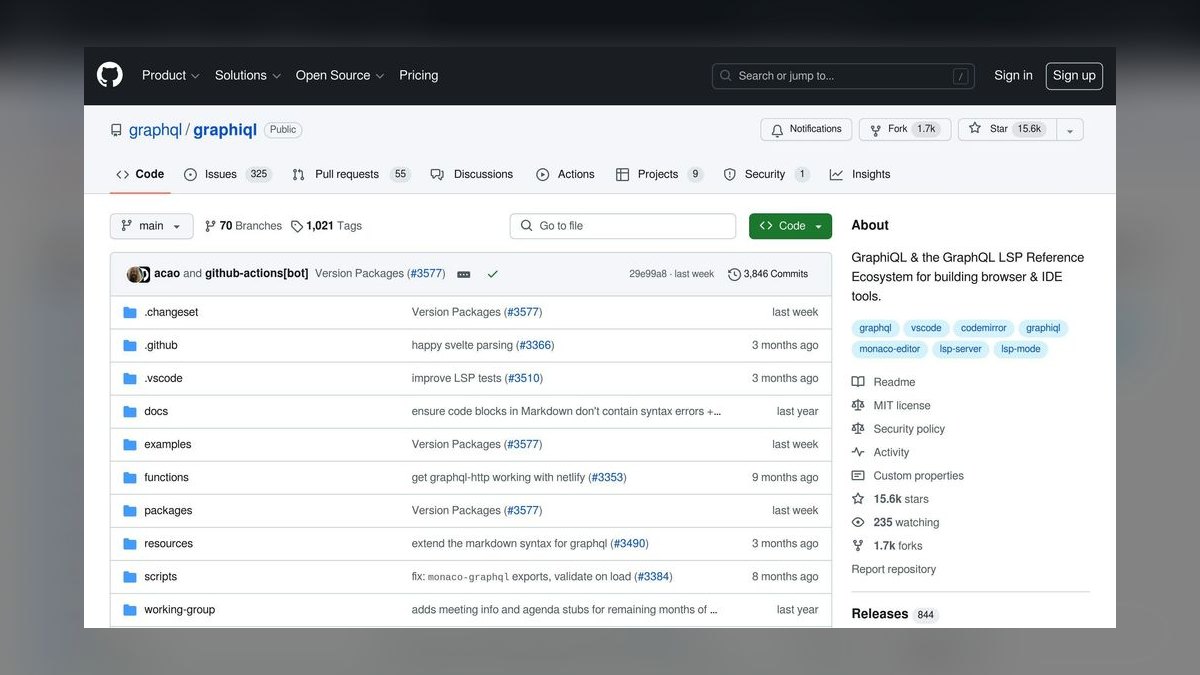
Task: Click the watching eye icon
Action: click(858, 522)
